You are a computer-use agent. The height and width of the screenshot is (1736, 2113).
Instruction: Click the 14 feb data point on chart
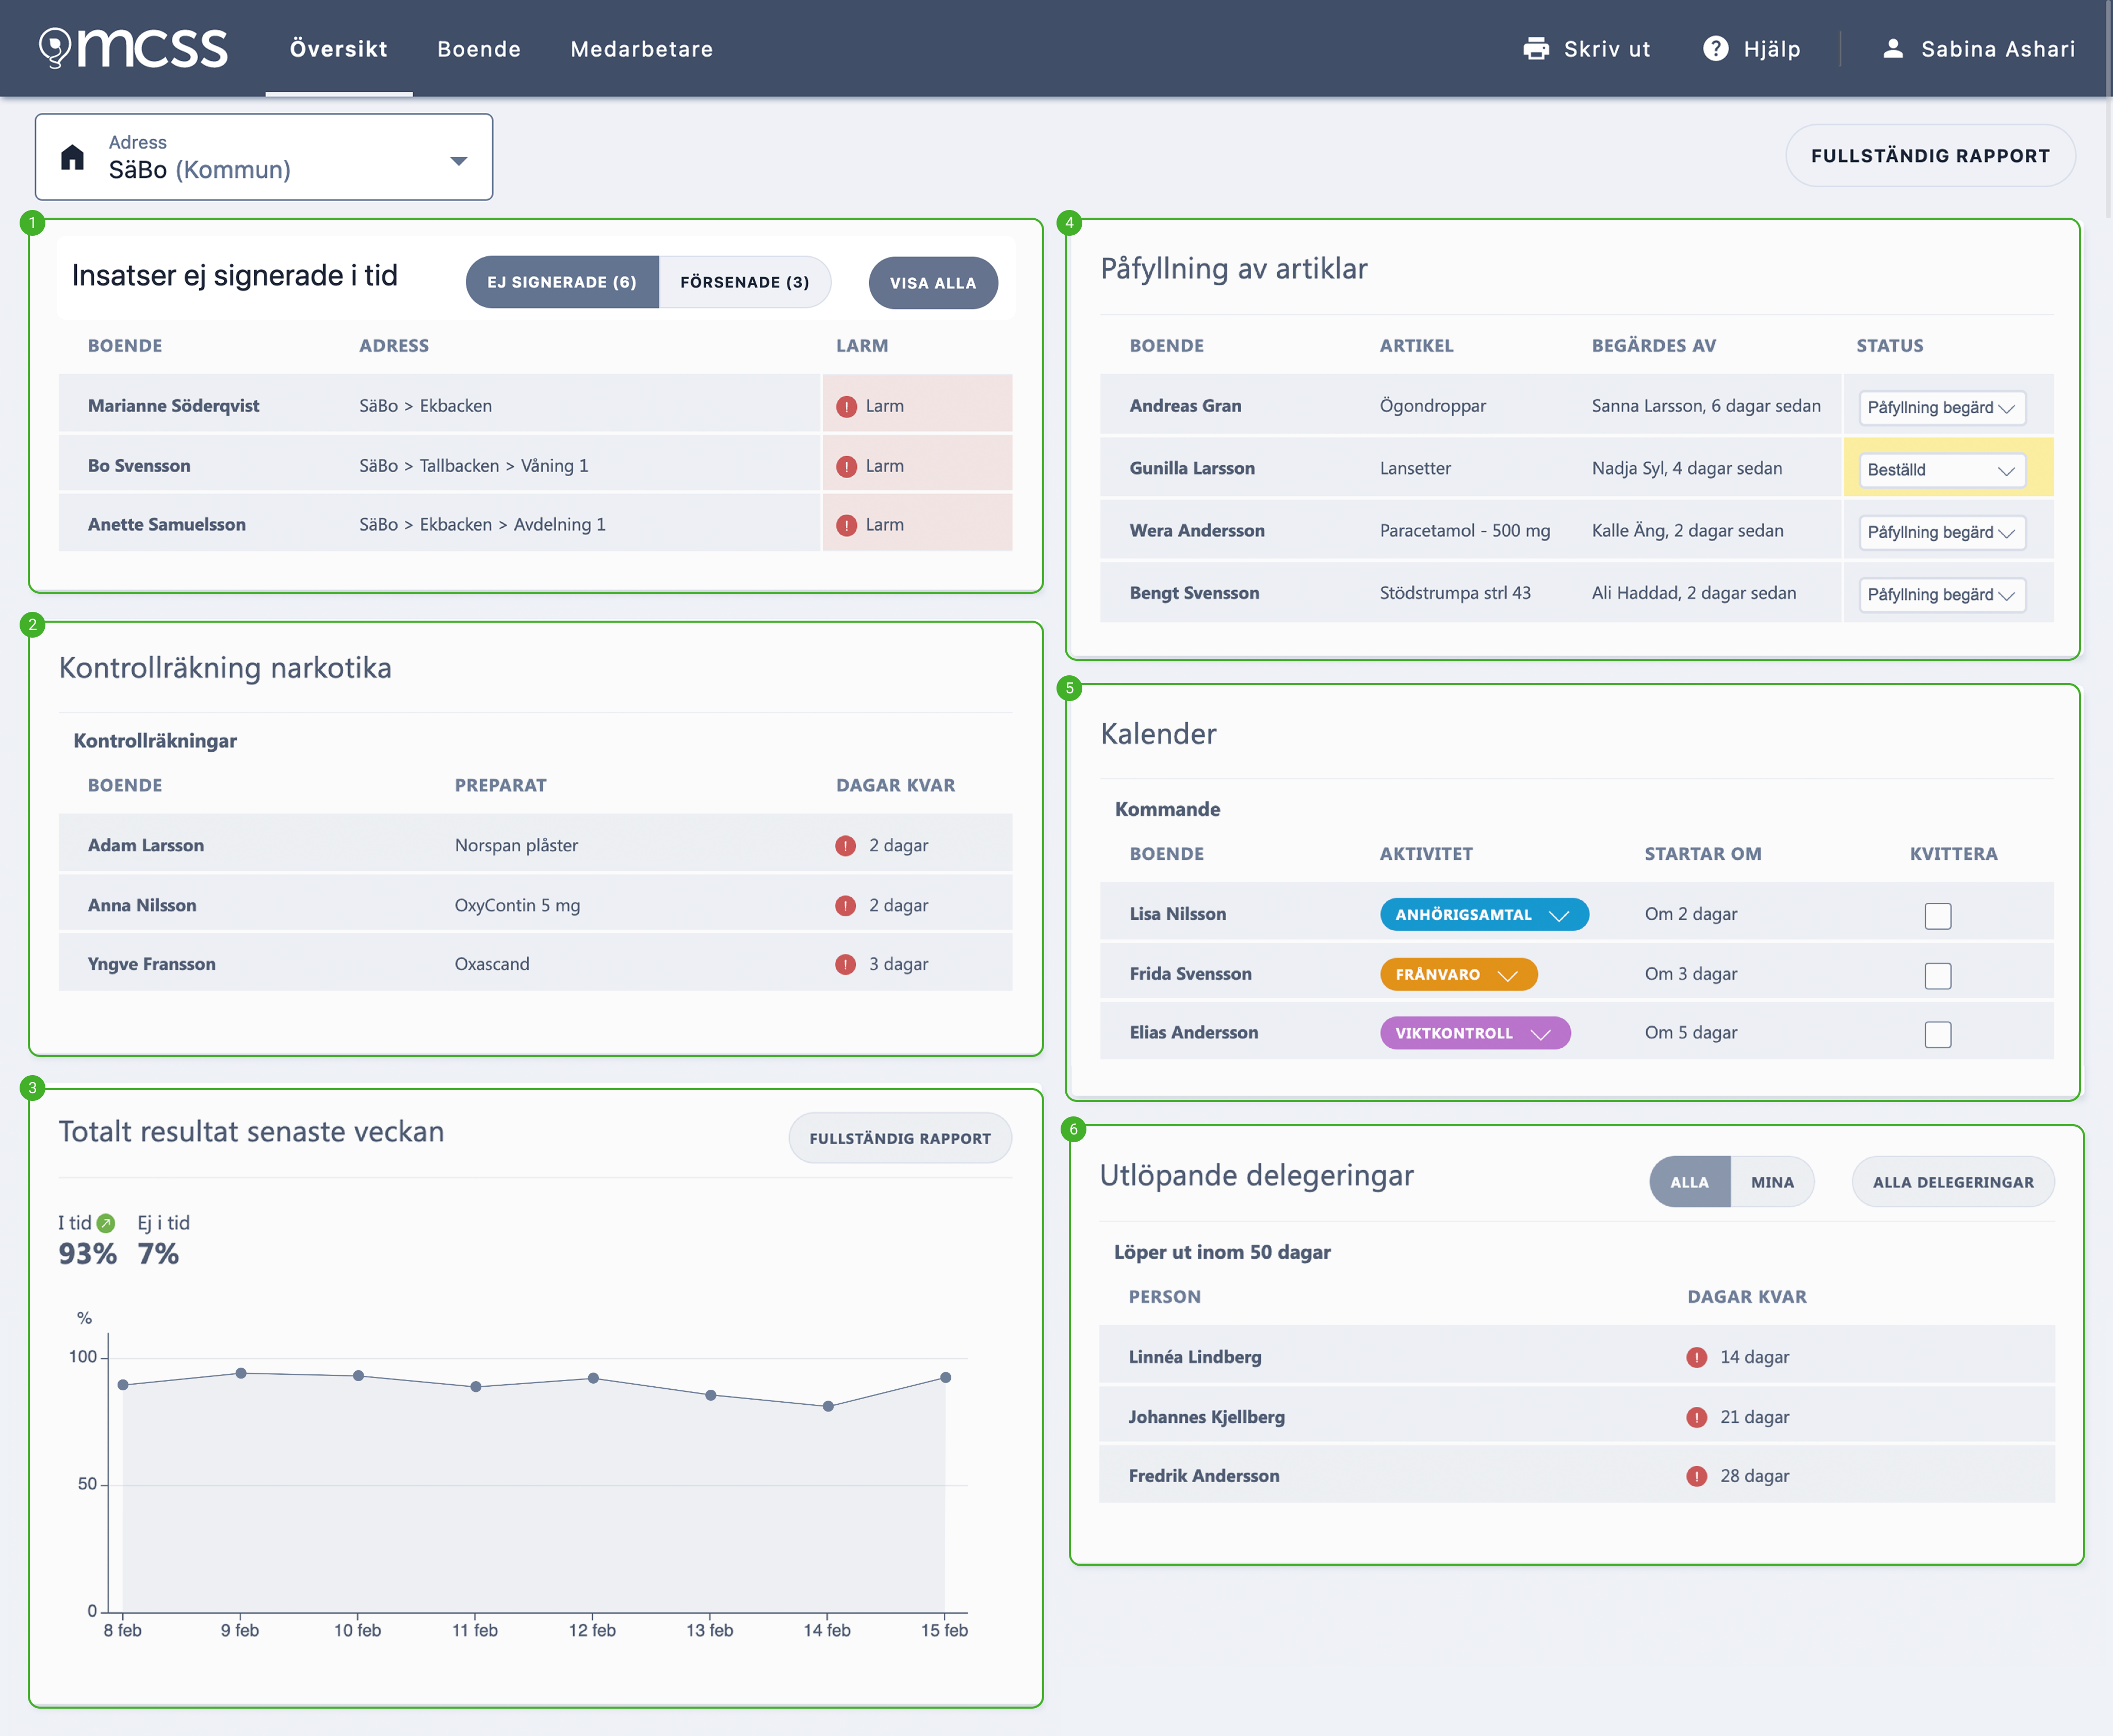coord(828,1406)
